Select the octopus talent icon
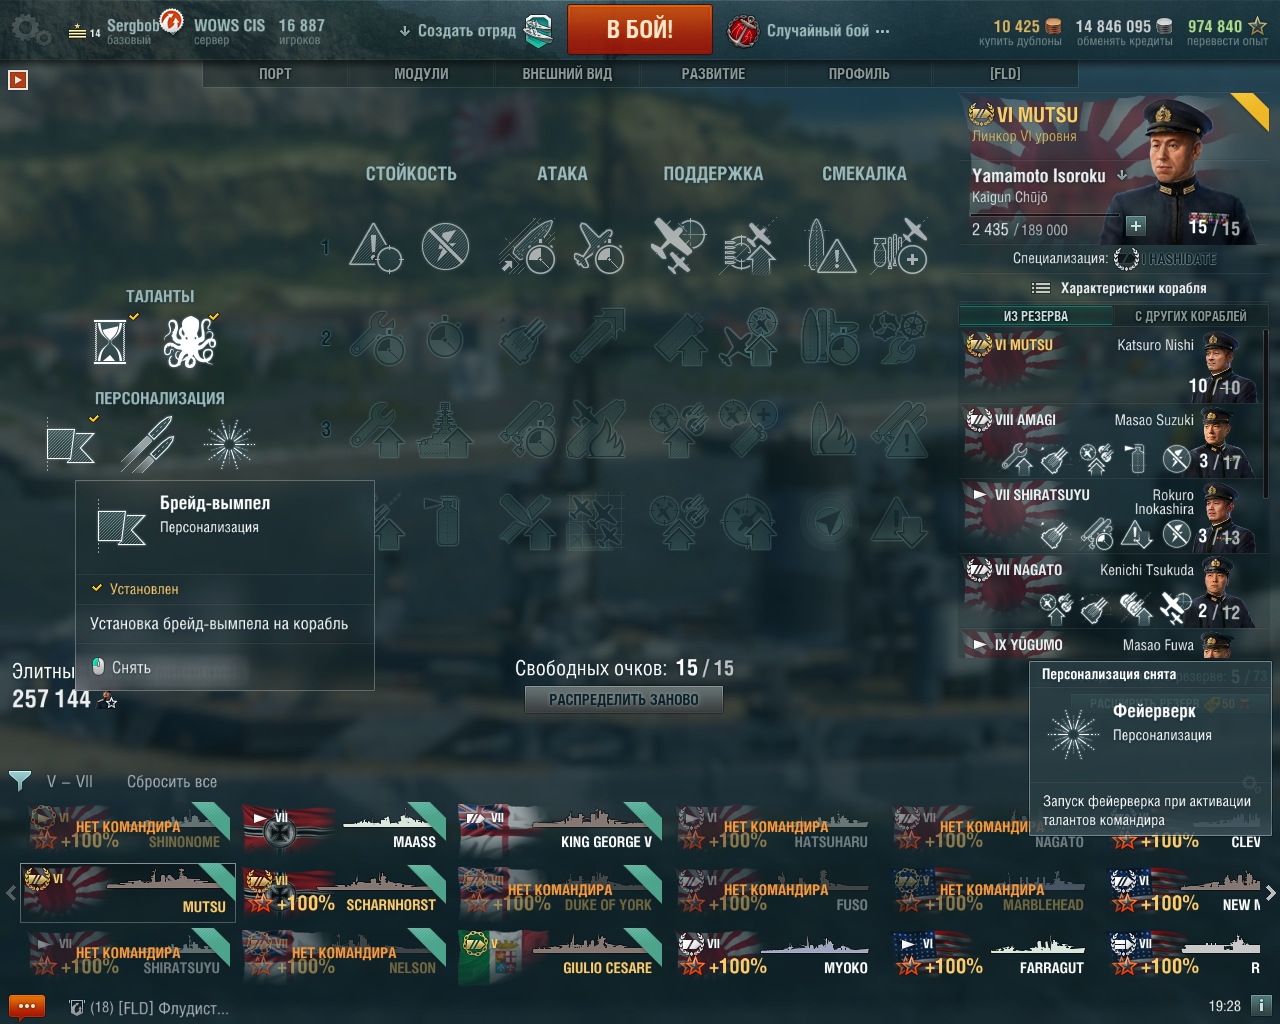 [189, 342]
